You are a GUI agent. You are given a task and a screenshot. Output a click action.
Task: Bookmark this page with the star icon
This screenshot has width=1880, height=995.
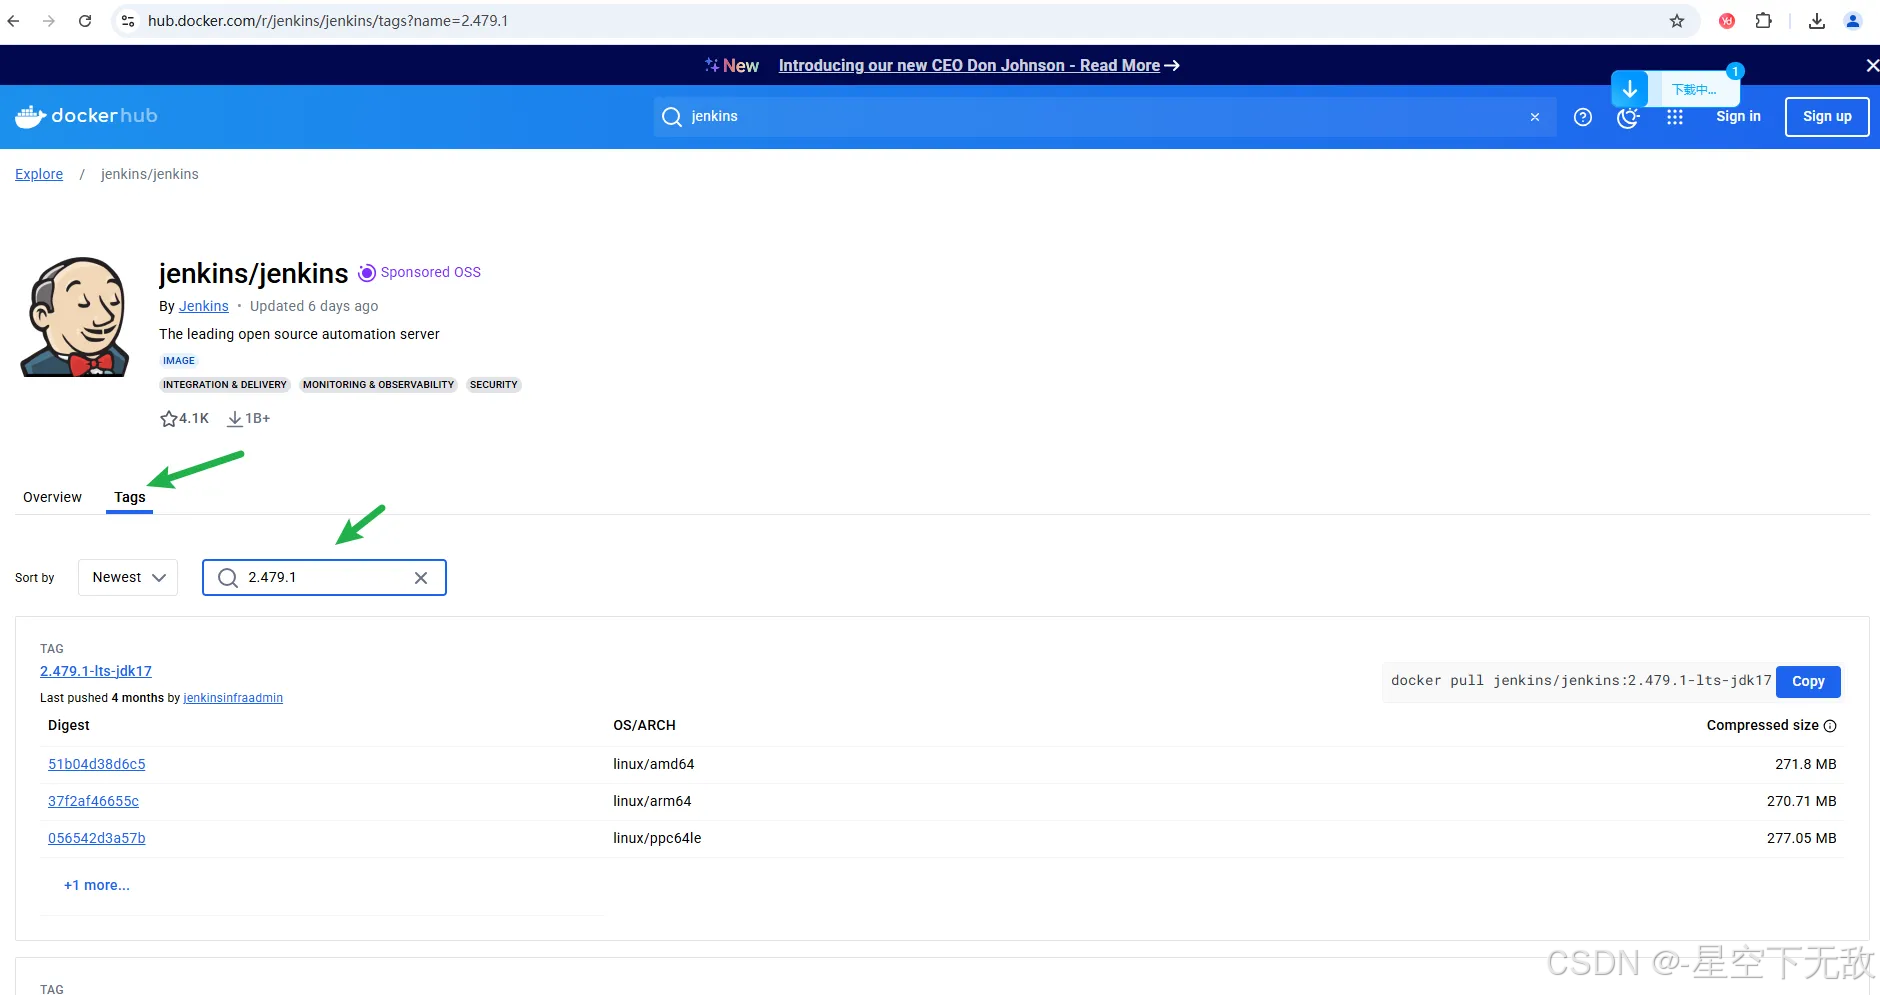pos(1677,21)
